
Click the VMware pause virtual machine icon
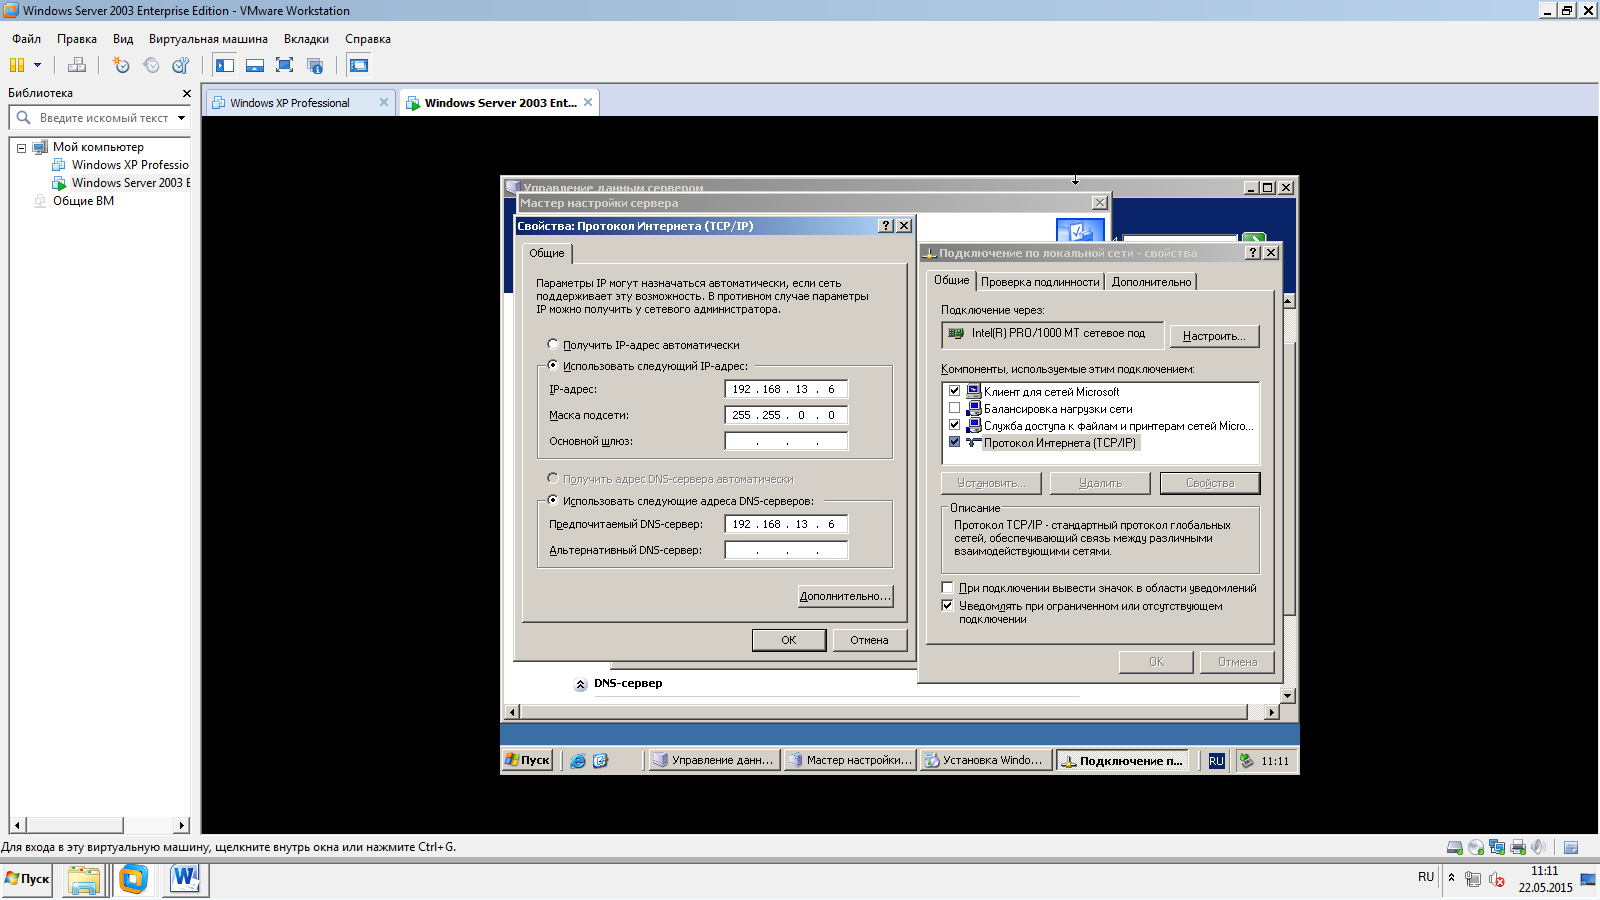tap(17, 65)
